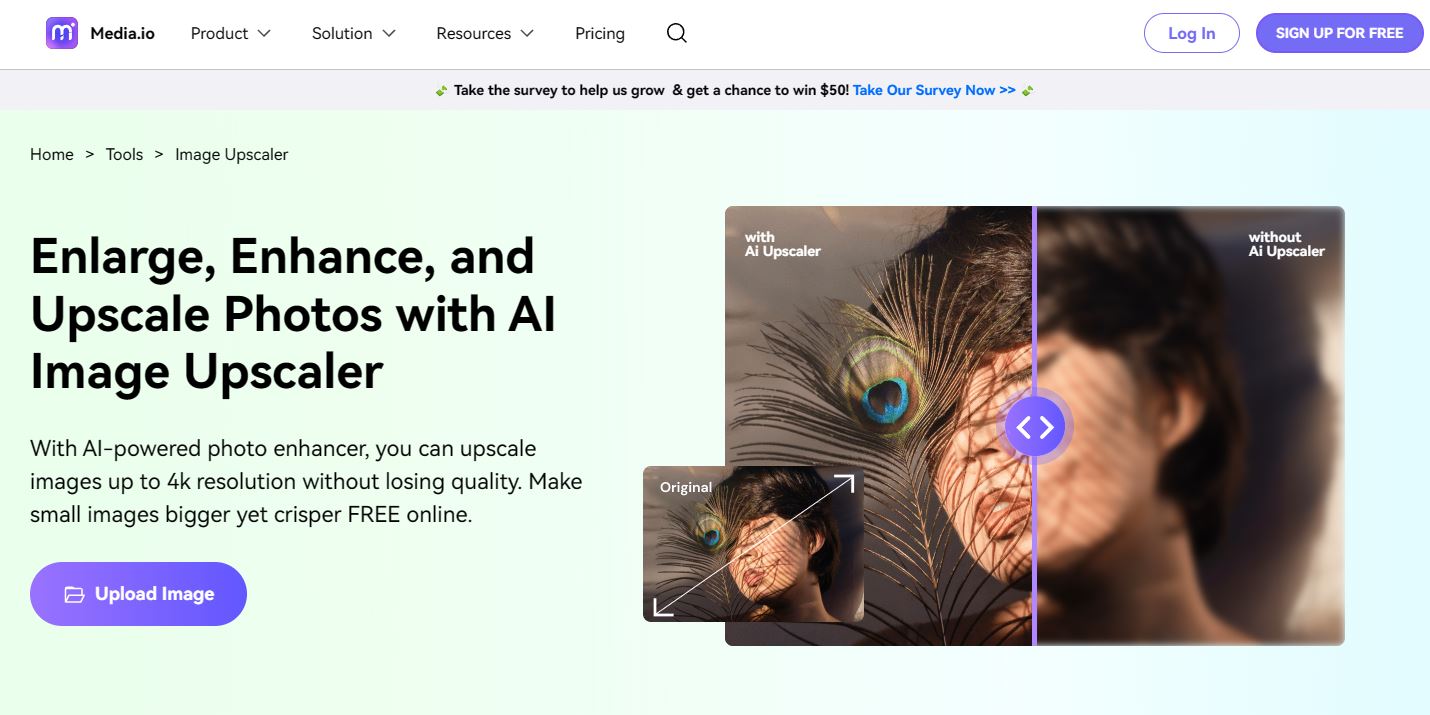Click the money icon after survey link
The width and height of the screenshot is (1430, 715).
click(1028, 91)
